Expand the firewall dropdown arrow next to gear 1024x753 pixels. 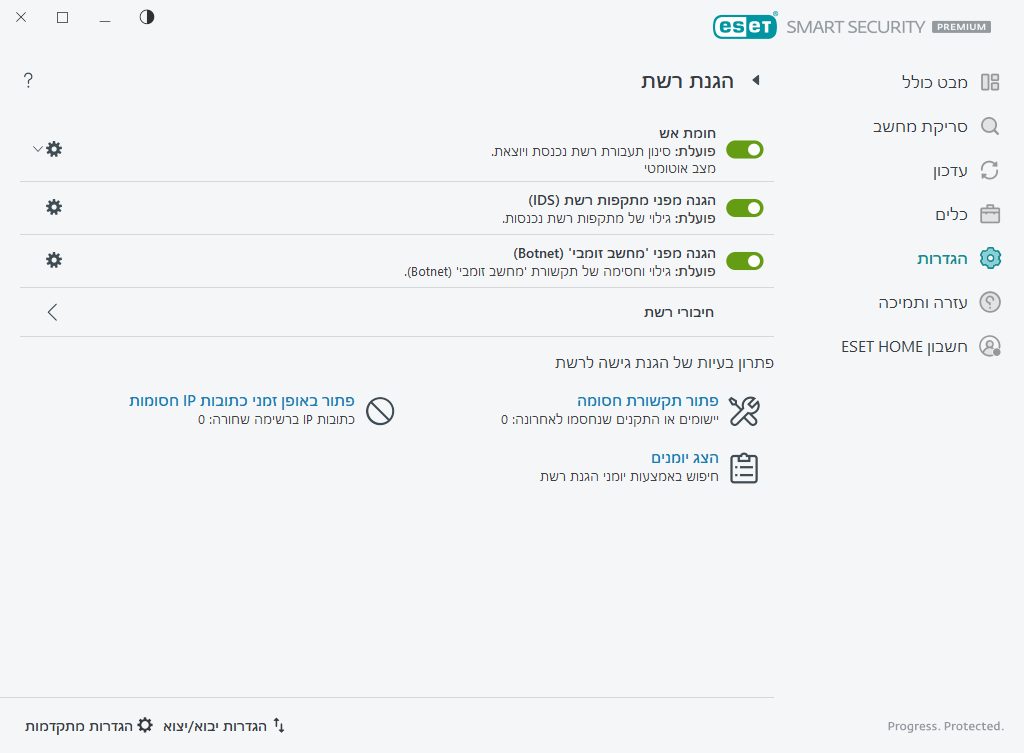tap(37, 149)
